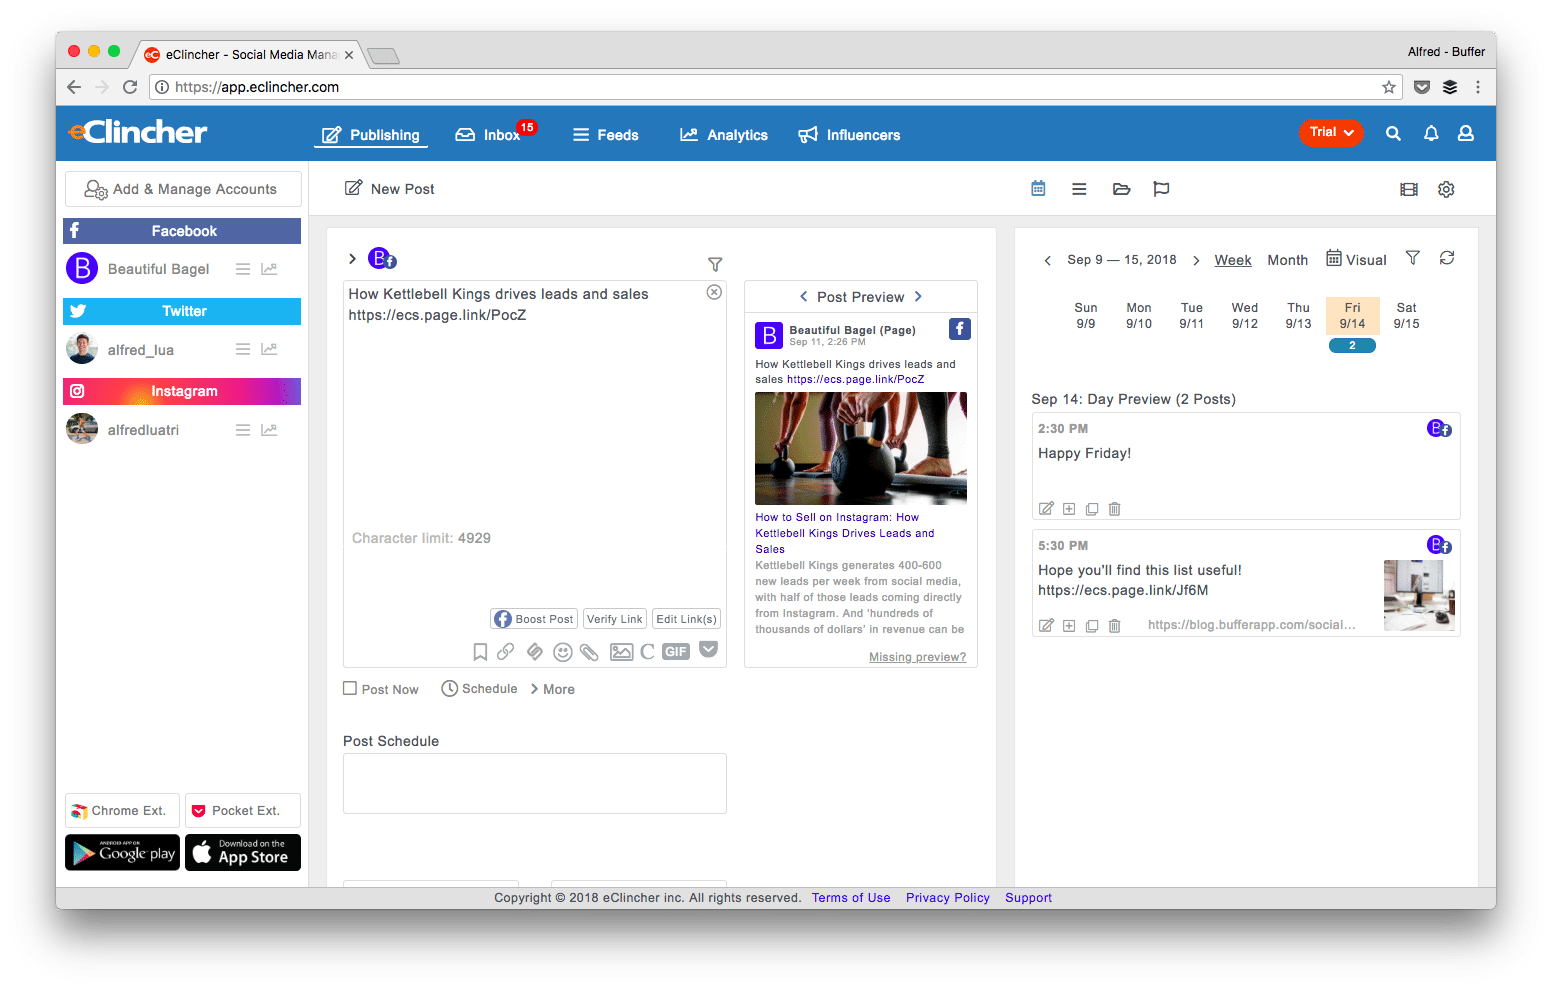
Task: Bookmark the page with the star icon
Action: click(1389, 87)
